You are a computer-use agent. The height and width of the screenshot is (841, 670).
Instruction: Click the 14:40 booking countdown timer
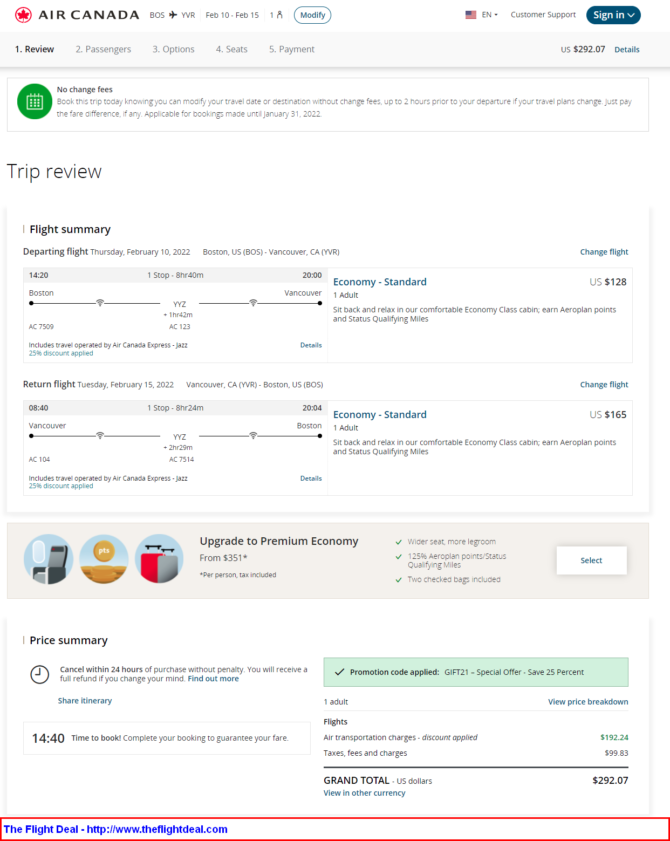pyautogui.click(x=48, y=739)
